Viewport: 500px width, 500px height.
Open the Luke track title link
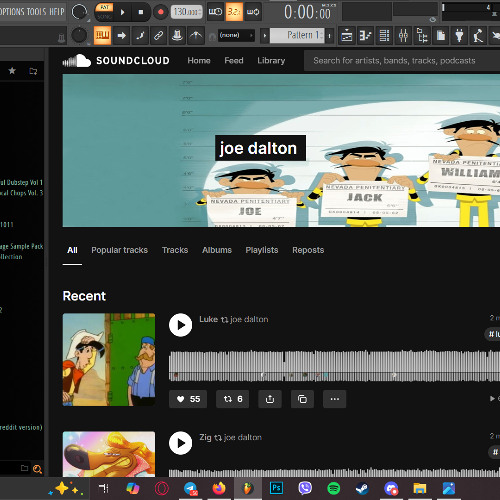pos(208,319)
